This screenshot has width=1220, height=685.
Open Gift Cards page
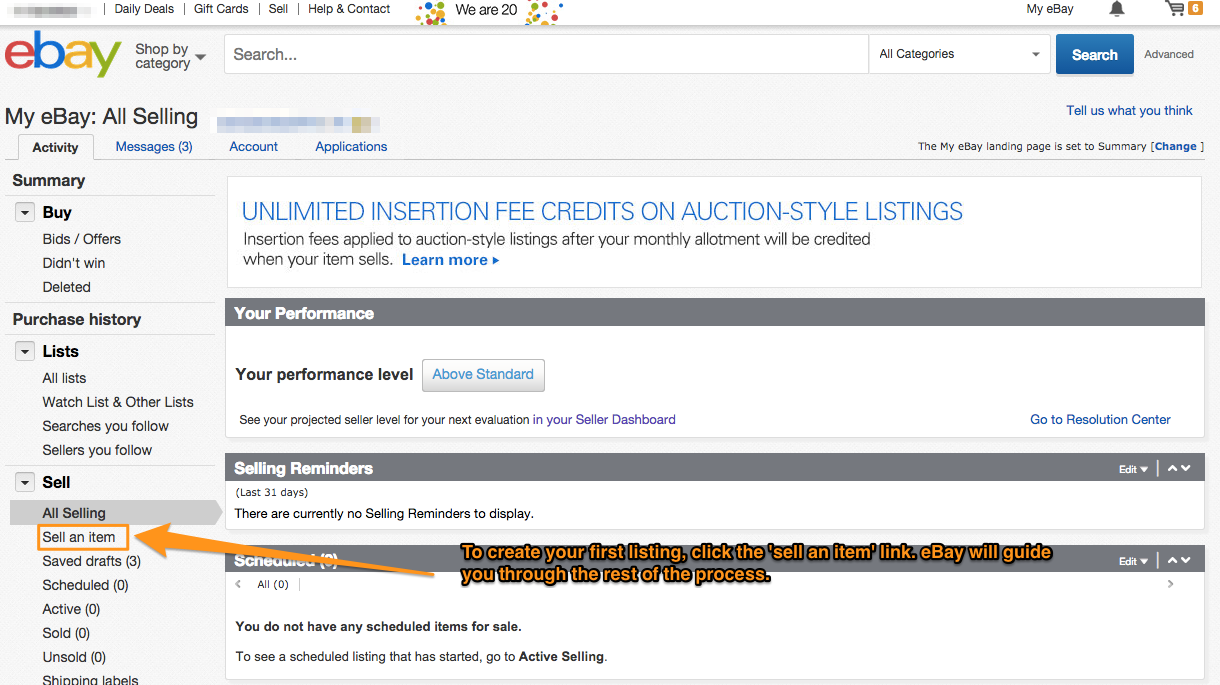(221, 9)
